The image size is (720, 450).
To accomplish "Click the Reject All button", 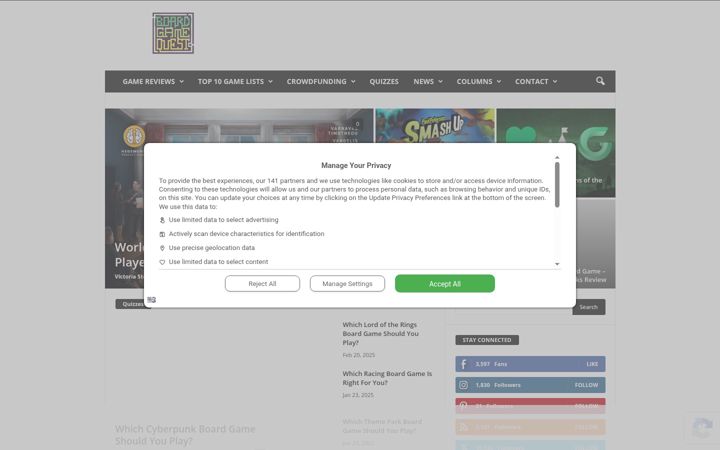I will [262, 284].
